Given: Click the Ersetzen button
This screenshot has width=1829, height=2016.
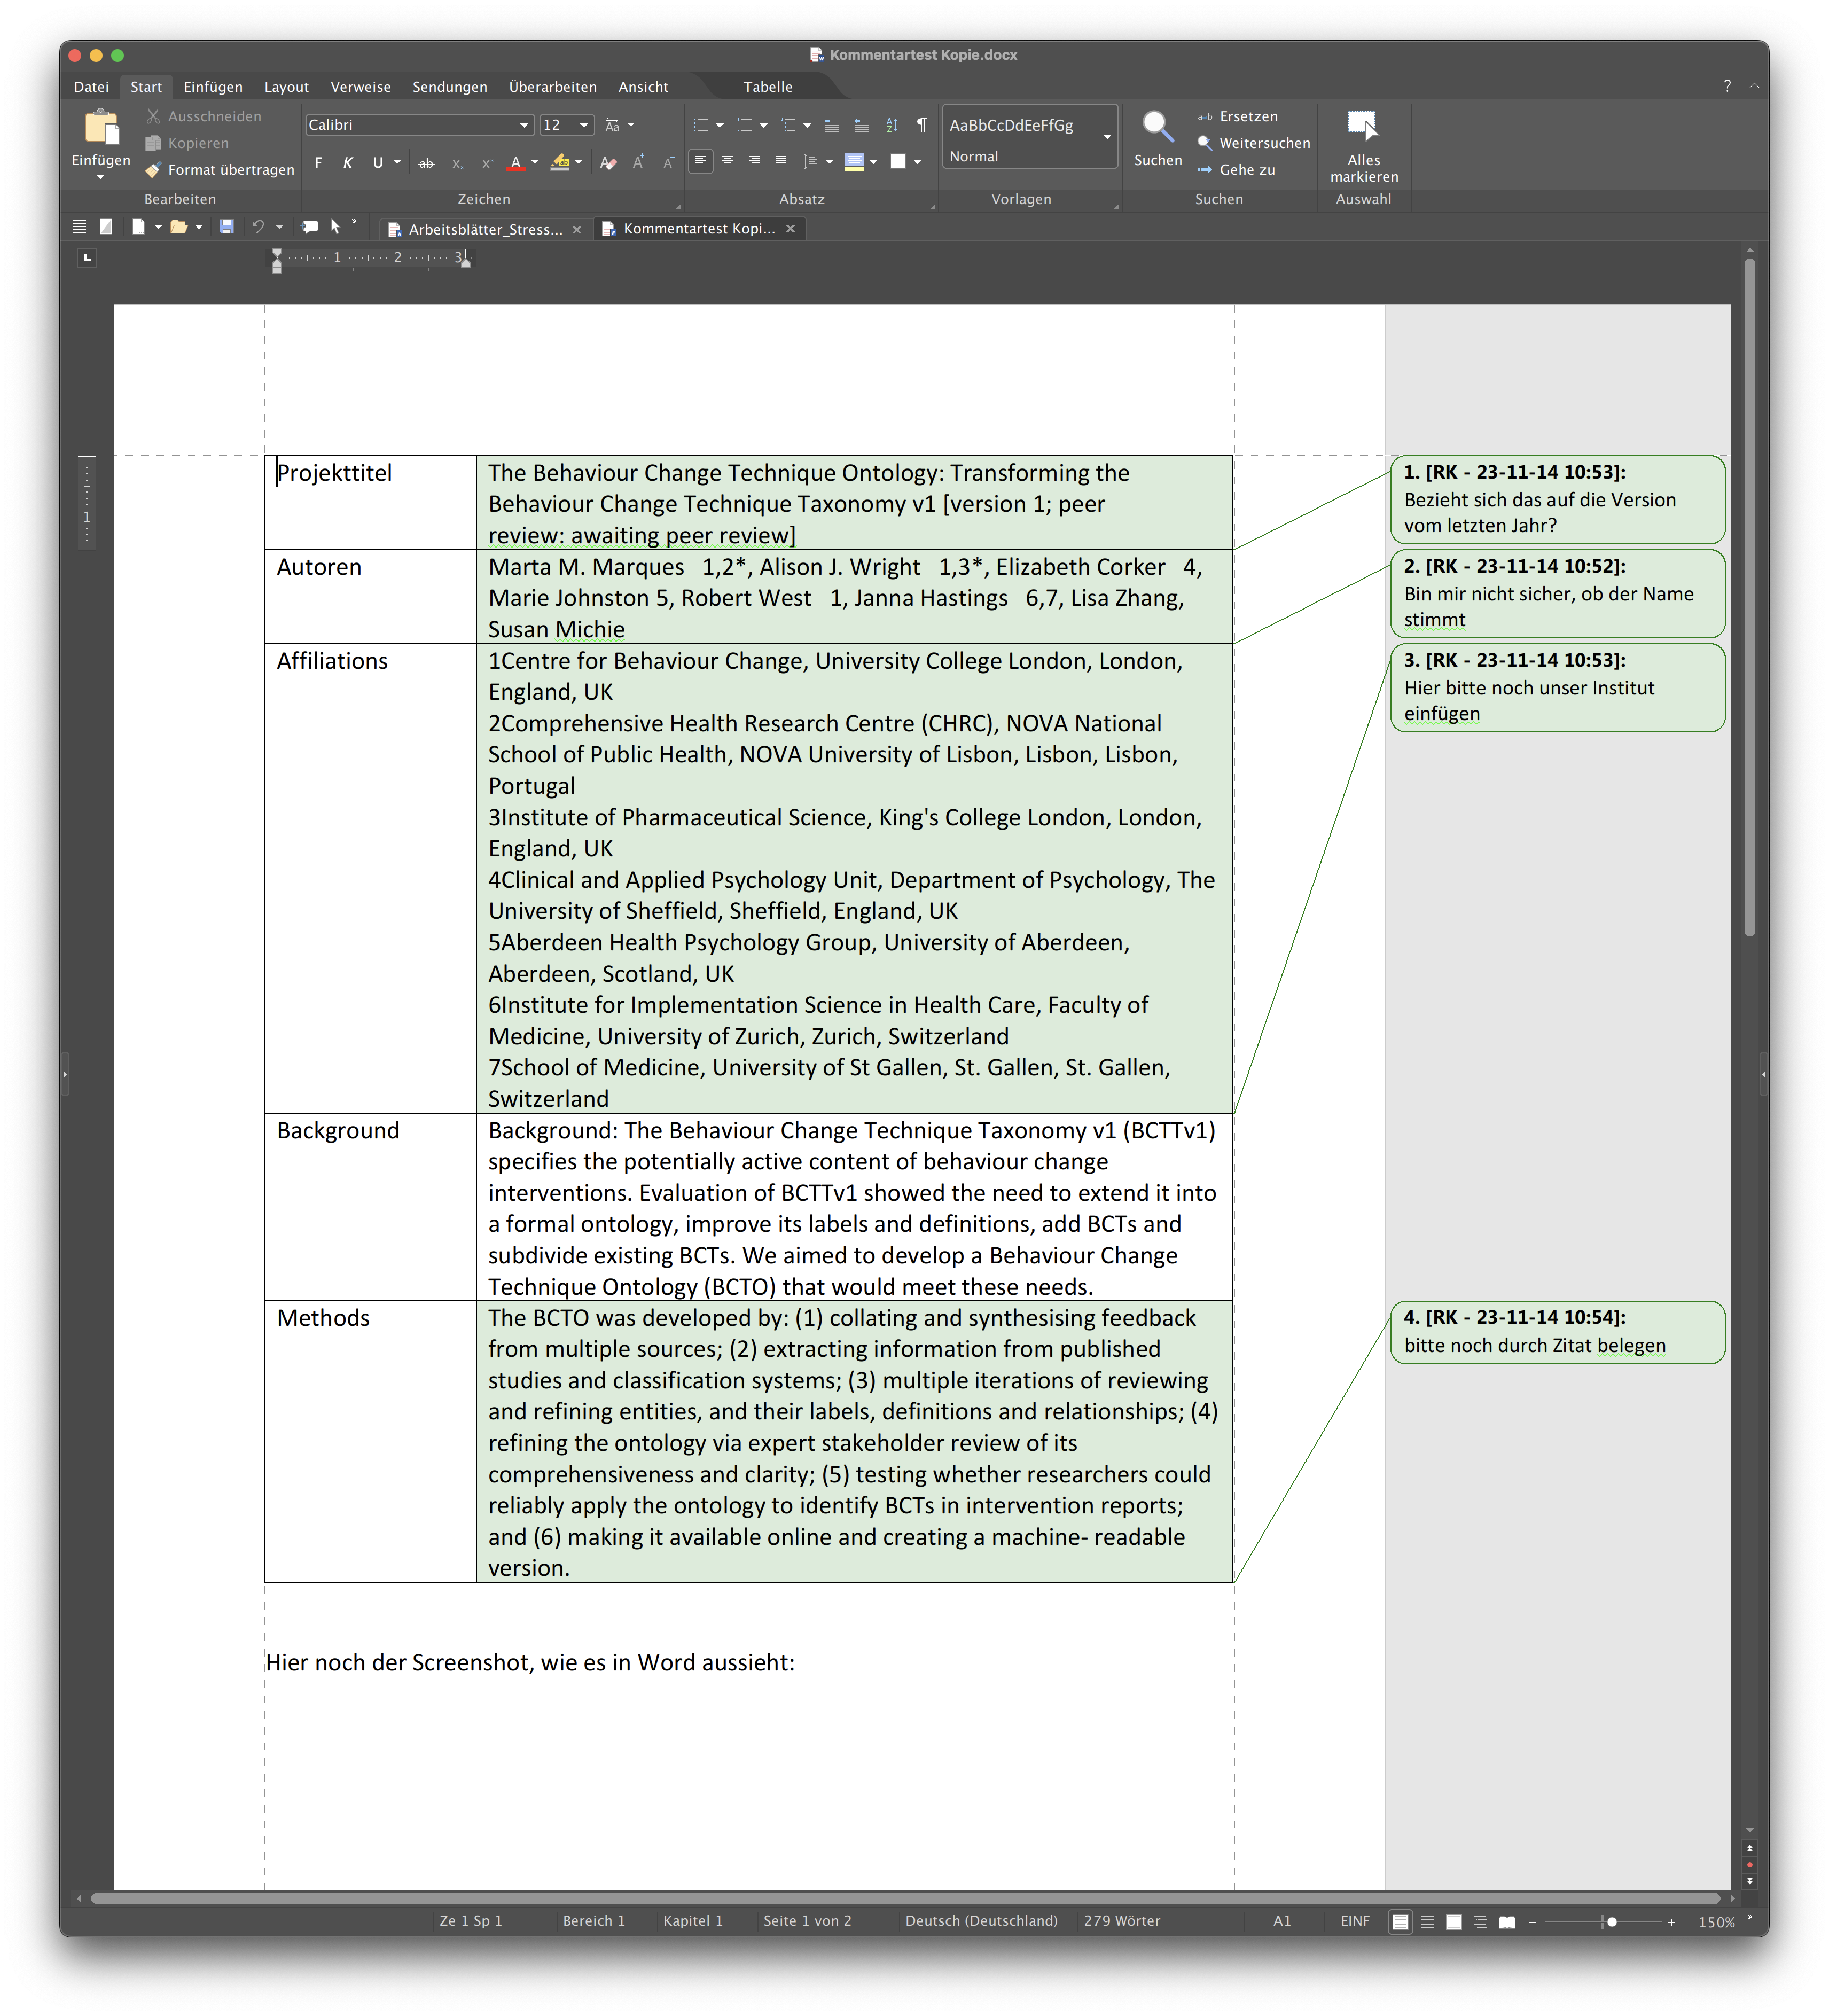Looking at the screenshot, I should 1238,117.
